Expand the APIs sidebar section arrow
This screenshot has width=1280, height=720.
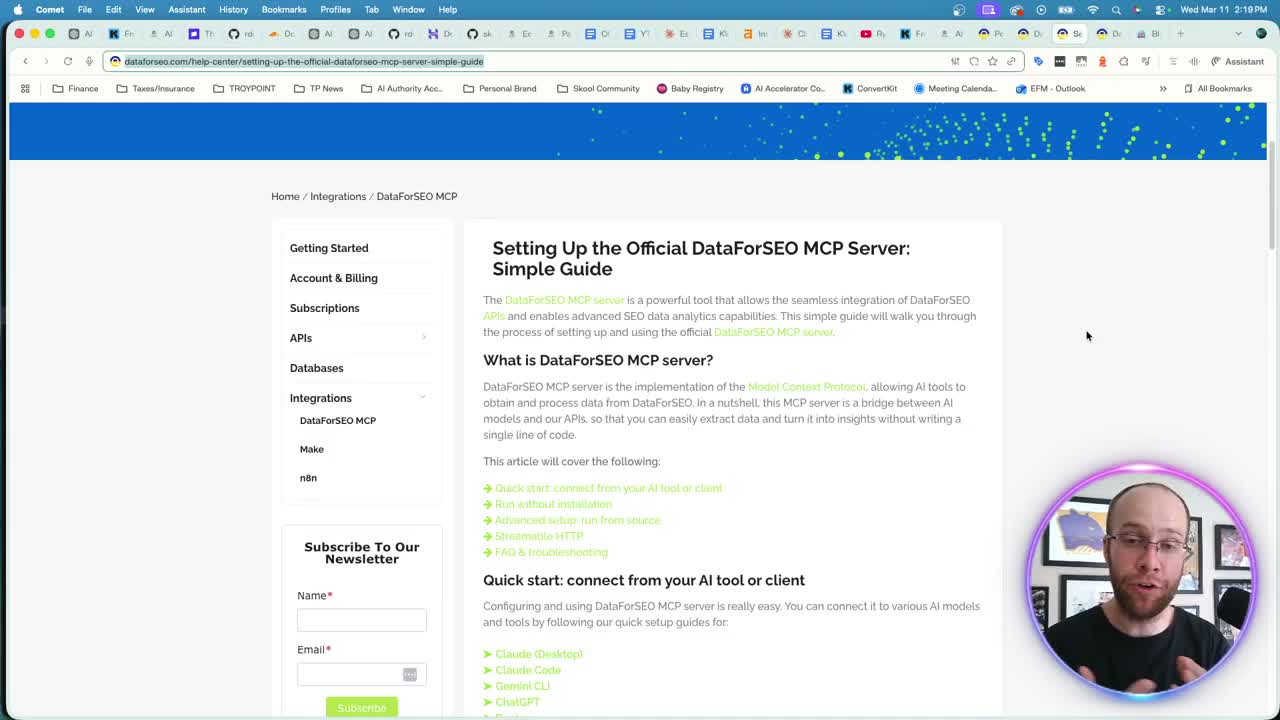click(423, 338)
